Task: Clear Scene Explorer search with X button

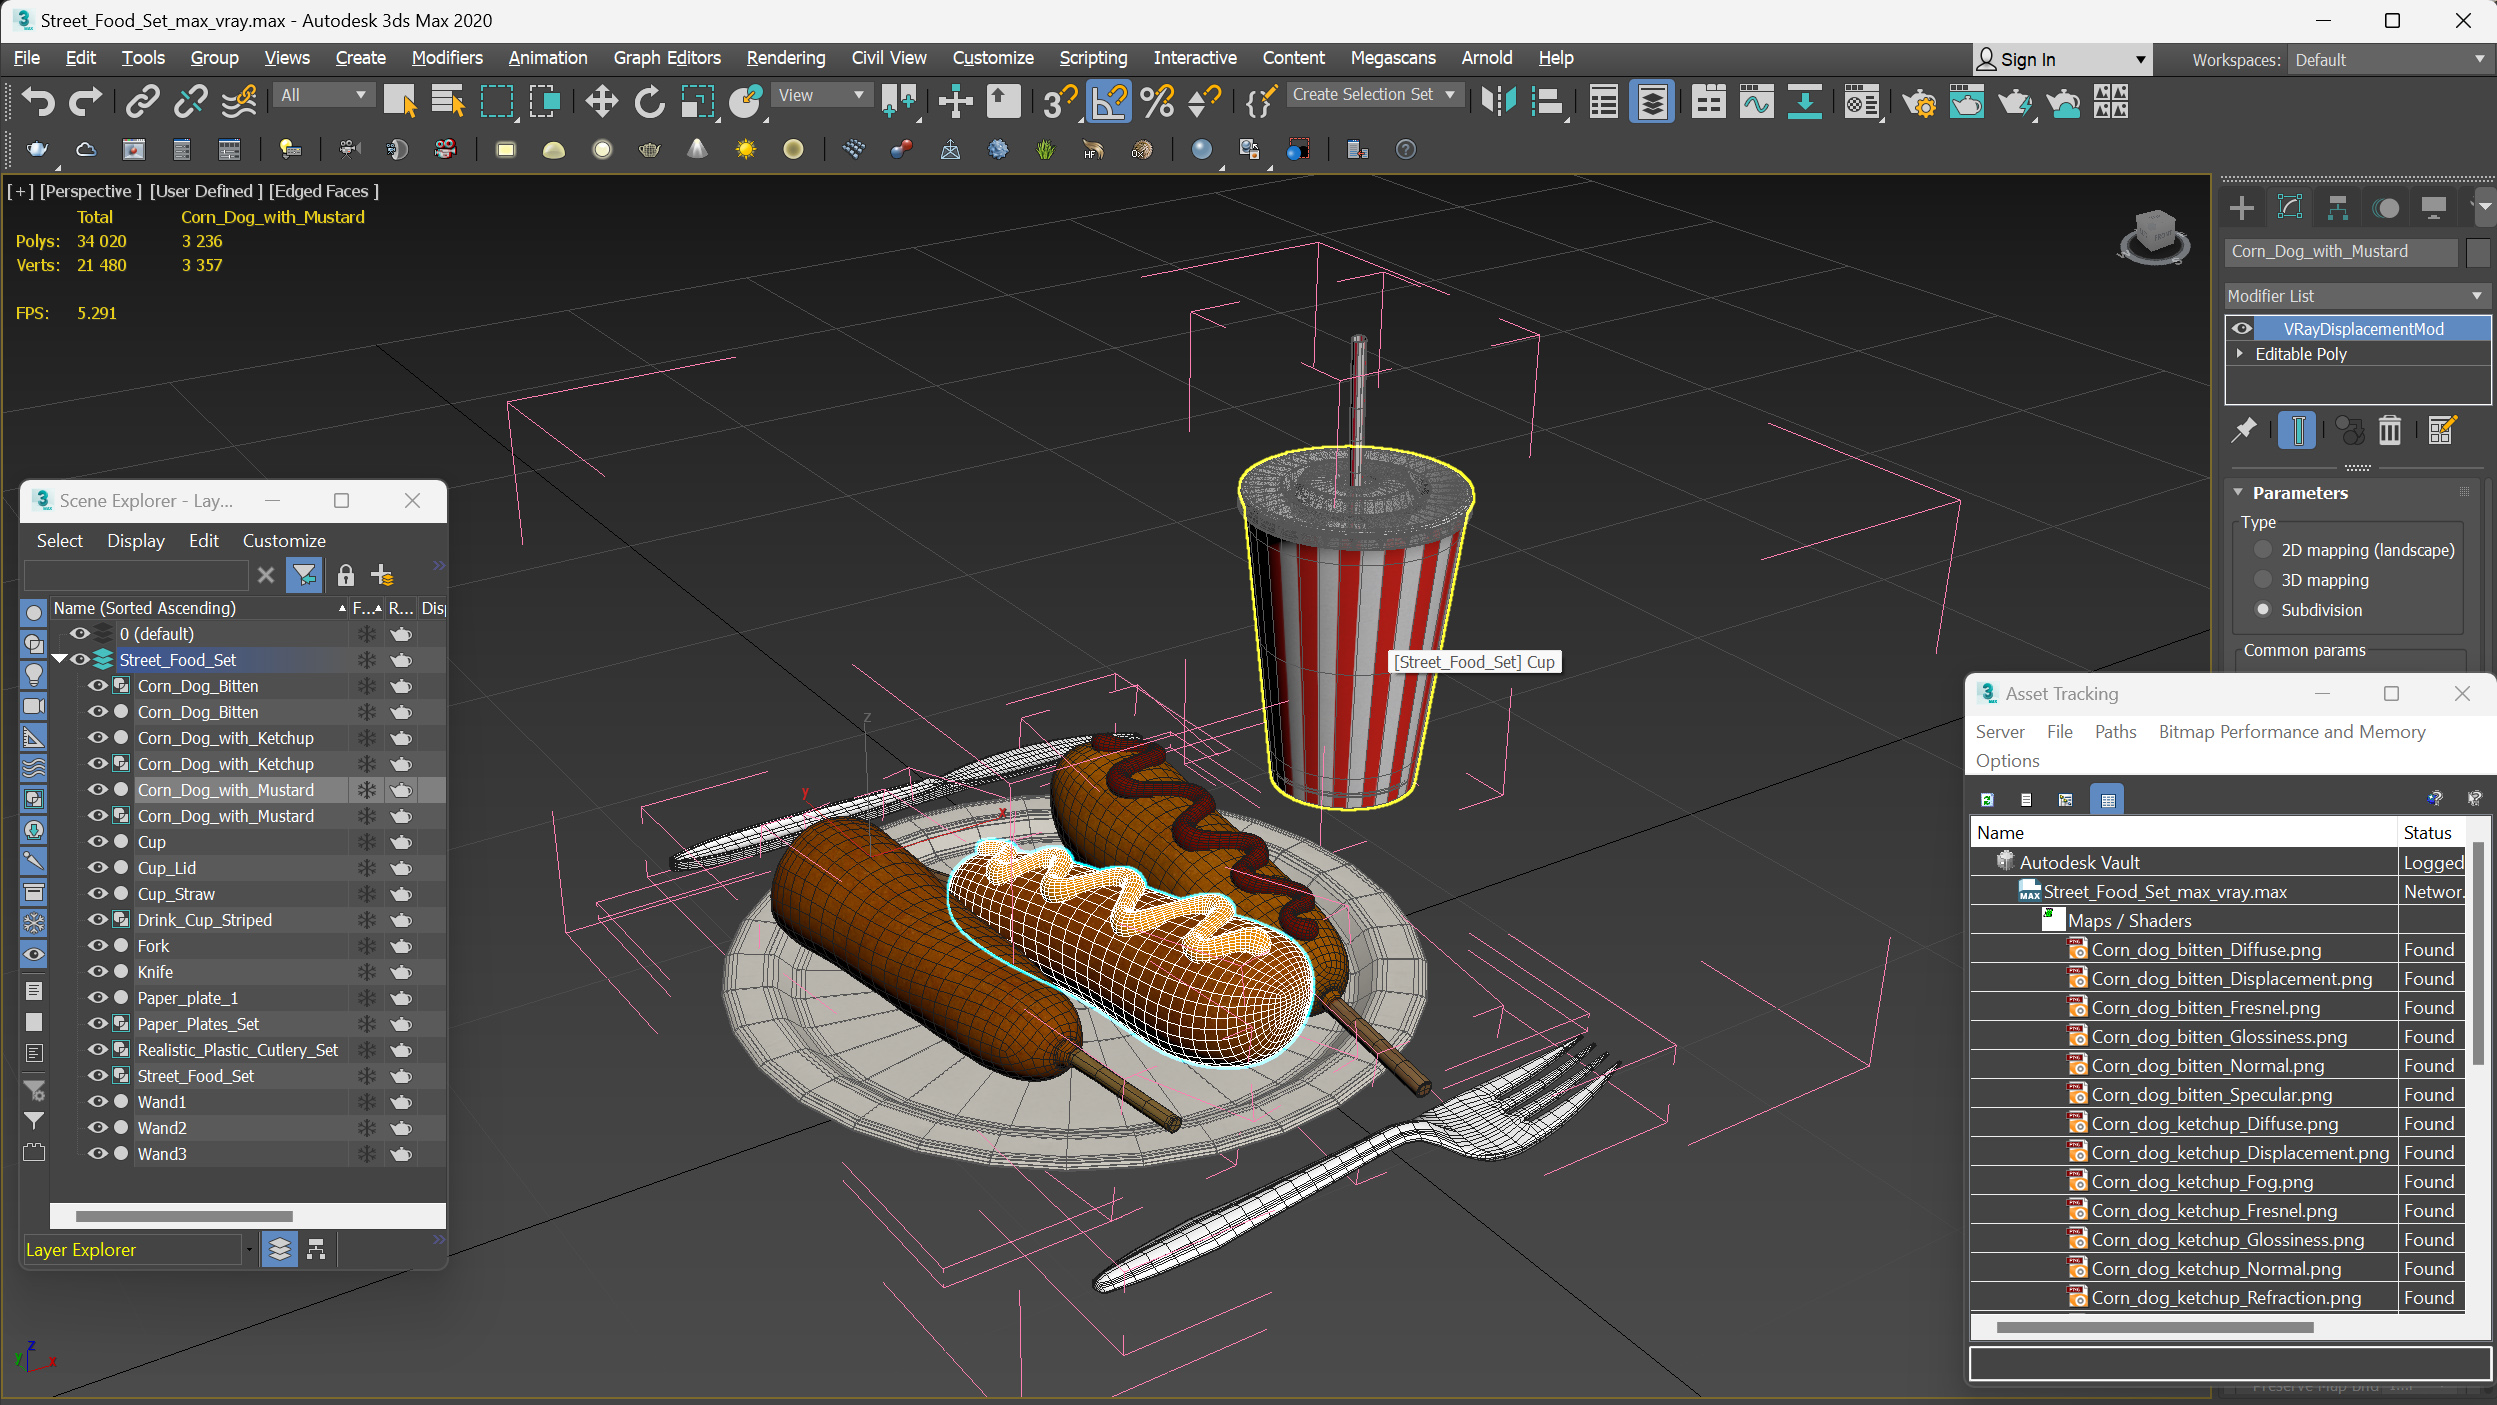Action: click(266, 575)
